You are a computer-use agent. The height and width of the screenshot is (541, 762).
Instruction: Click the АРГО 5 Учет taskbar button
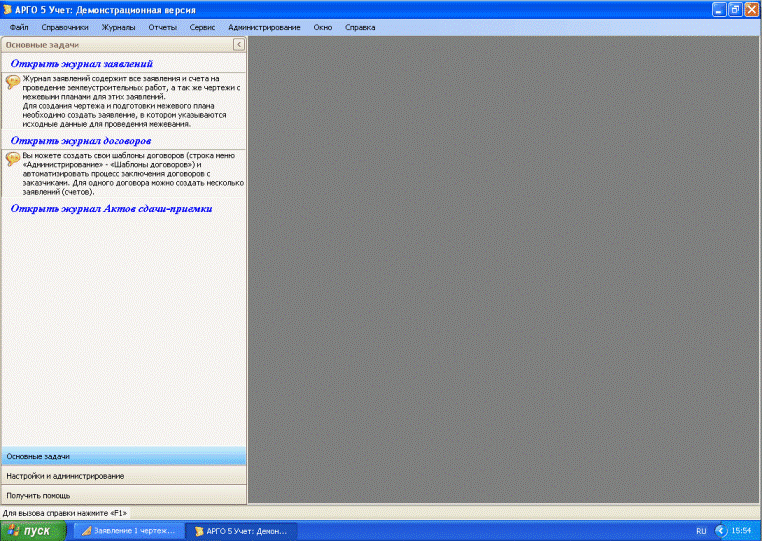pyautogui.click(x=240, y=530)
